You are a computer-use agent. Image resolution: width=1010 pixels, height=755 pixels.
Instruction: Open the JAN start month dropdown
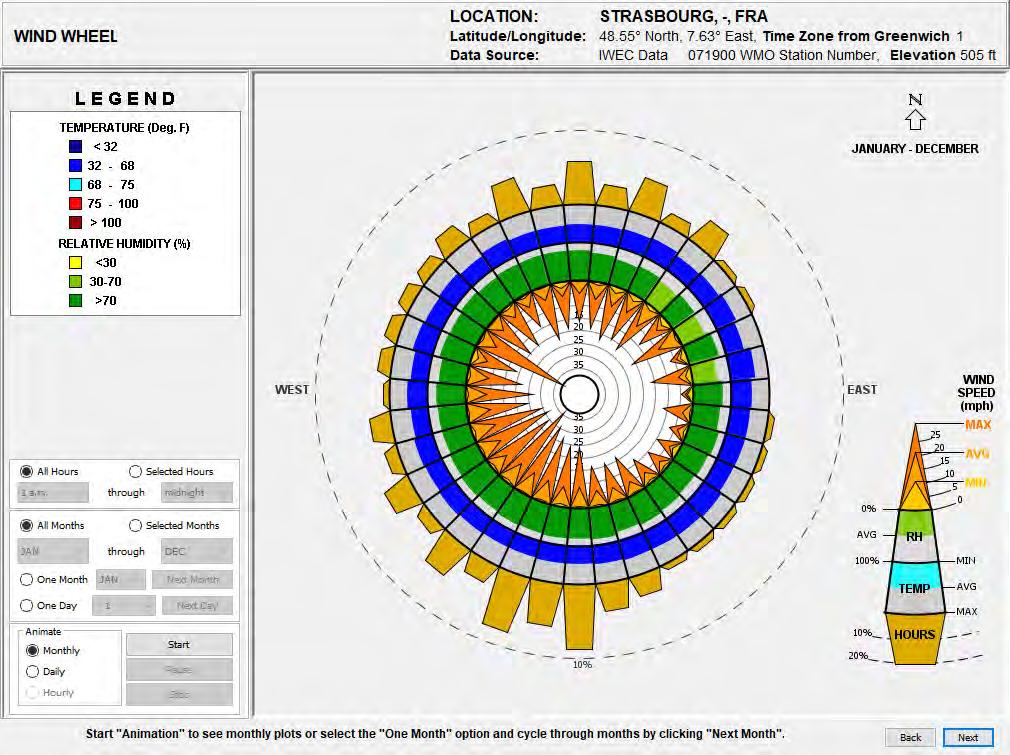pyautogui.click(x=53, y=551)
